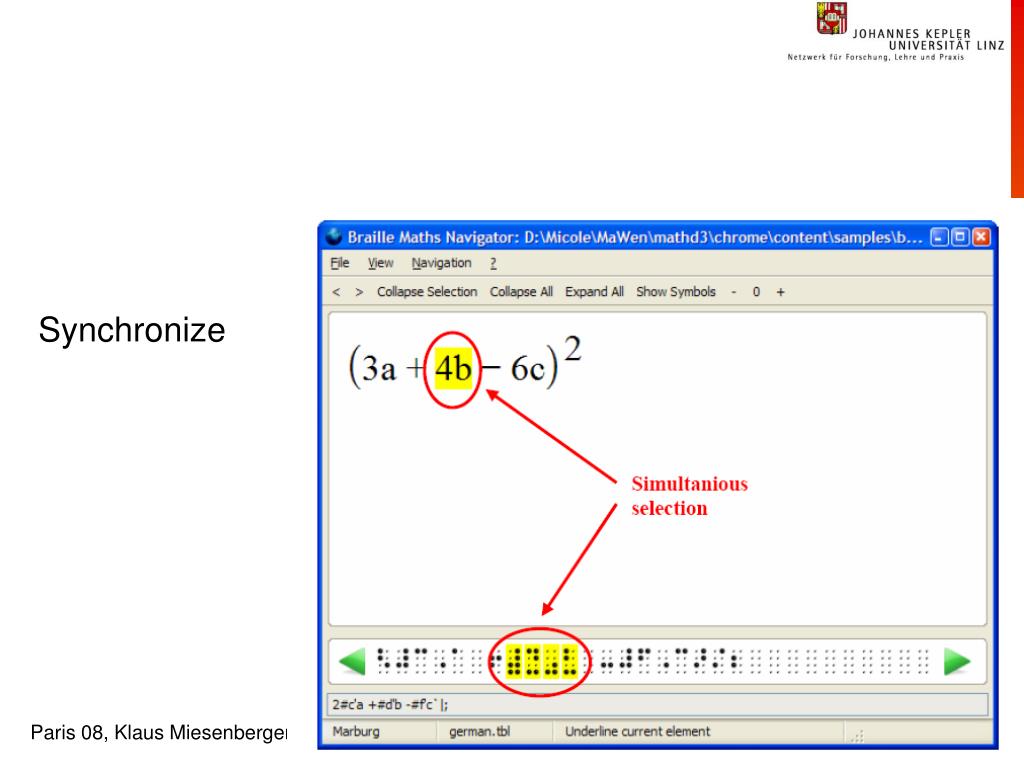1024x768 pixels.
Task: Click Collapse All in the toolbar
Action: point(521,292)
